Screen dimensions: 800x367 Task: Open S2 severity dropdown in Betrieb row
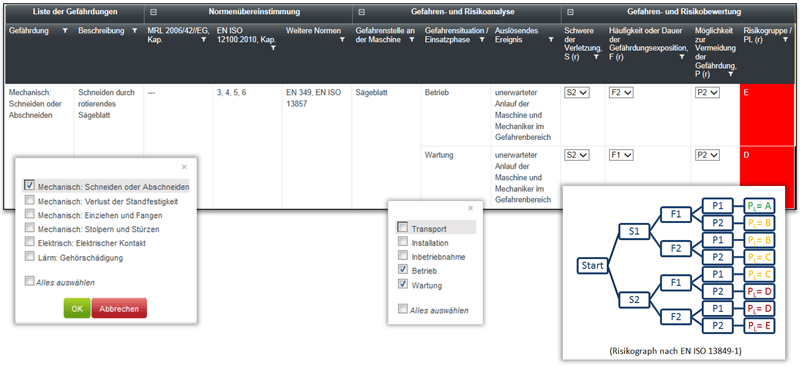(577, 93)
